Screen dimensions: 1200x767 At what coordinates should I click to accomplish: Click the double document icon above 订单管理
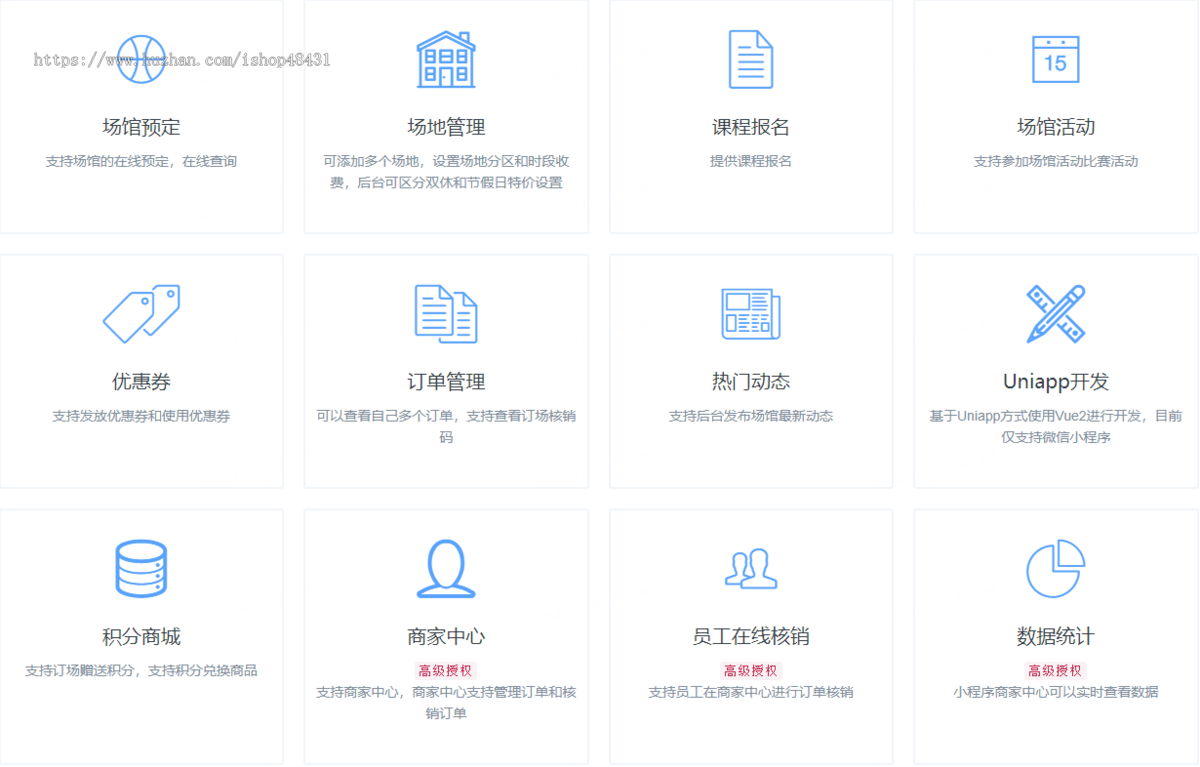pyautogui.click(x=446, y=314)
